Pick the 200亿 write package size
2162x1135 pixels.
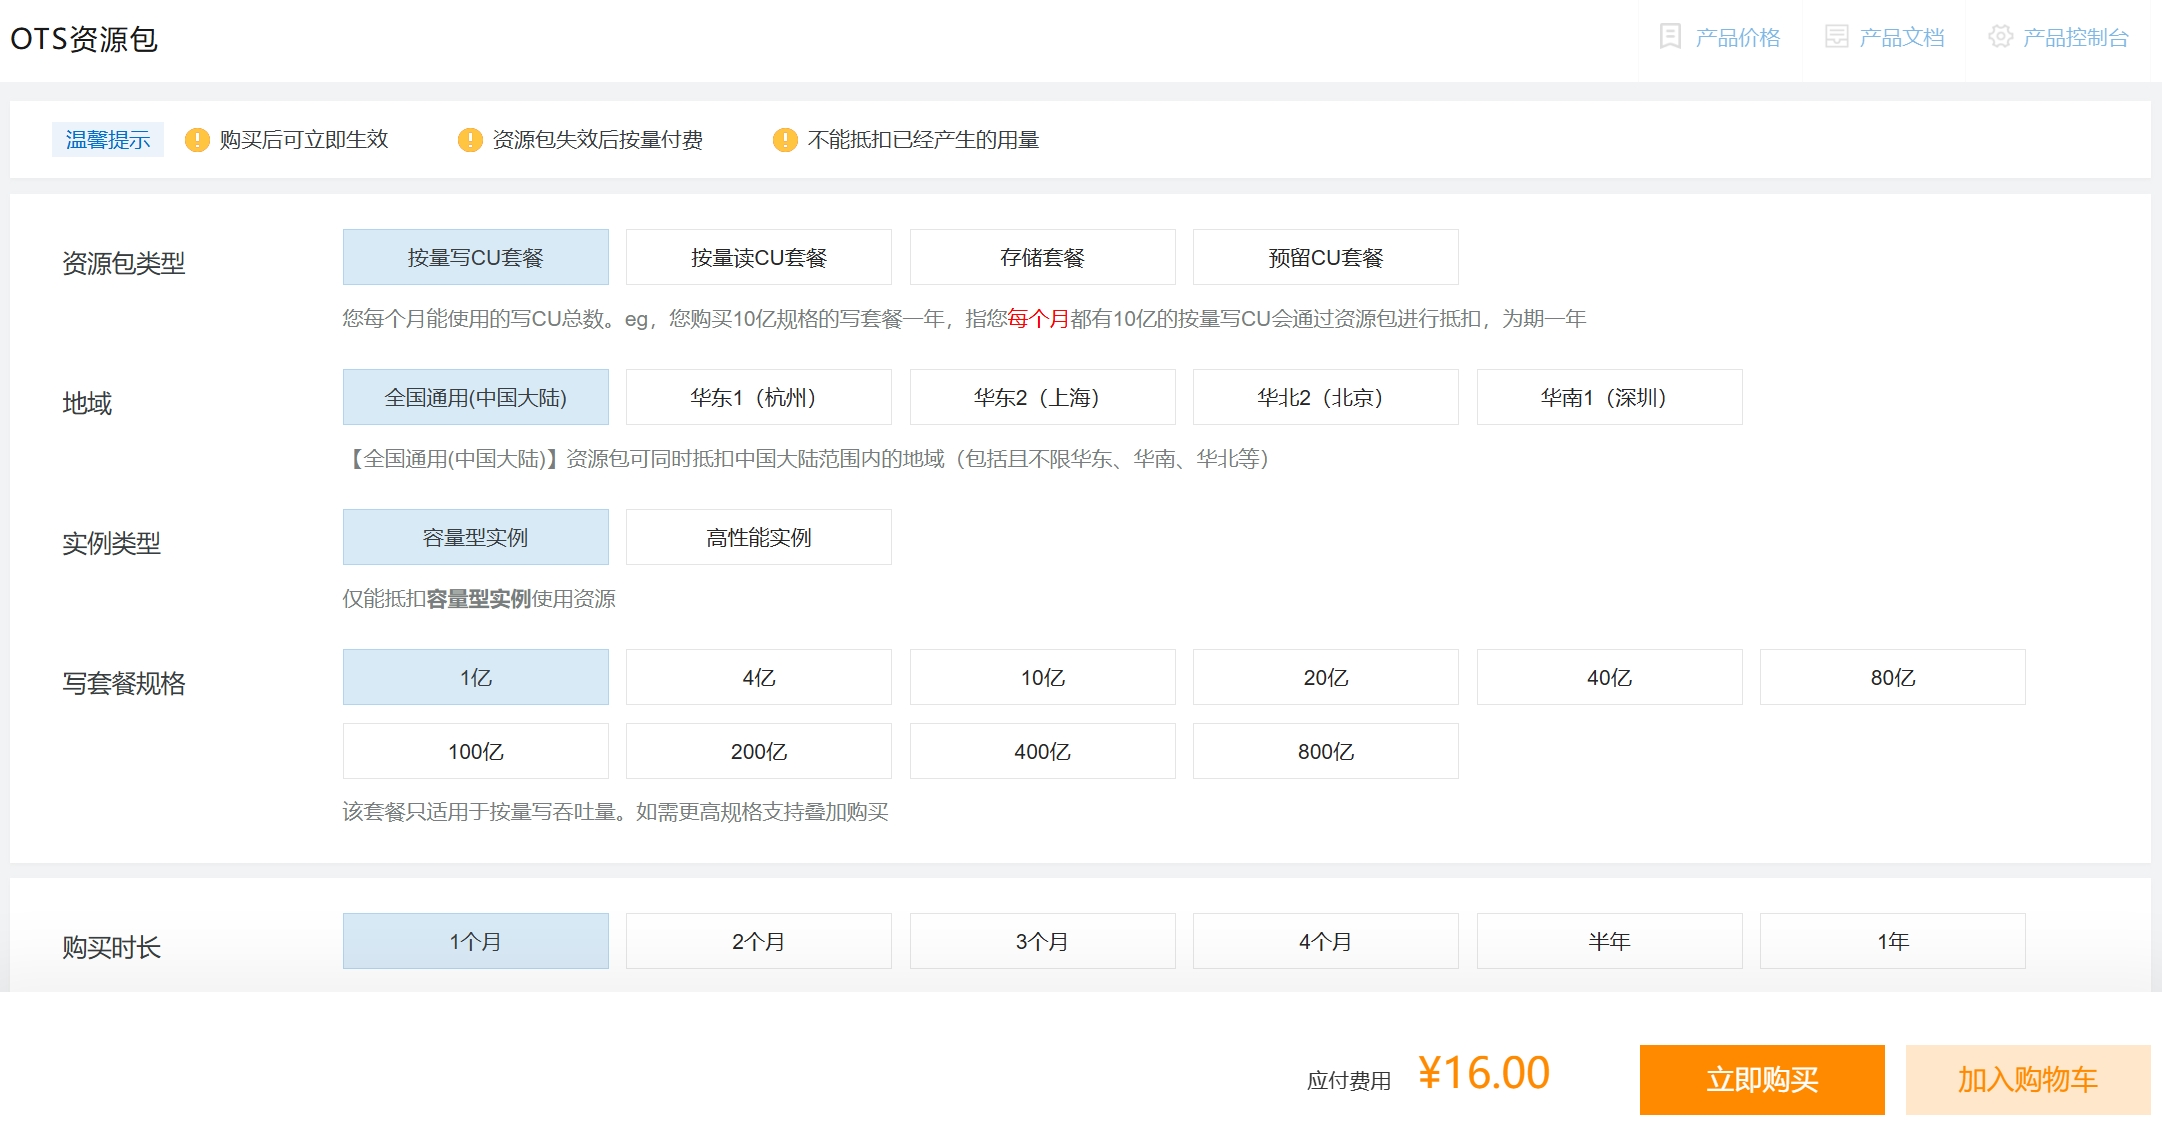point(759,751)
